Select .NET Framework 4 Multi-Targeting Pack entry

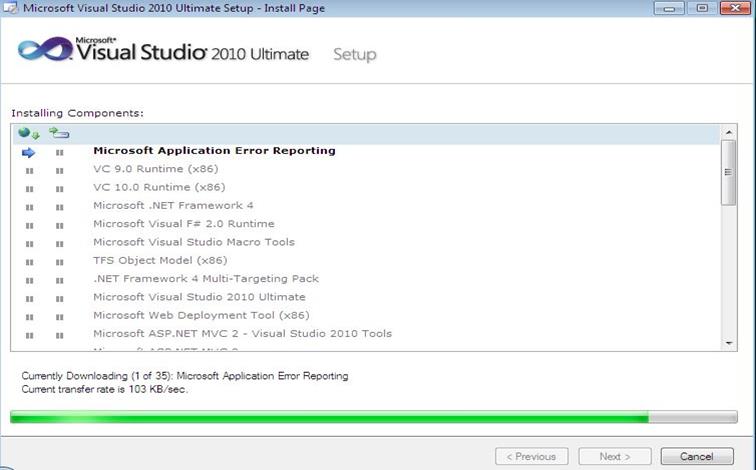[x=206, y=279]
